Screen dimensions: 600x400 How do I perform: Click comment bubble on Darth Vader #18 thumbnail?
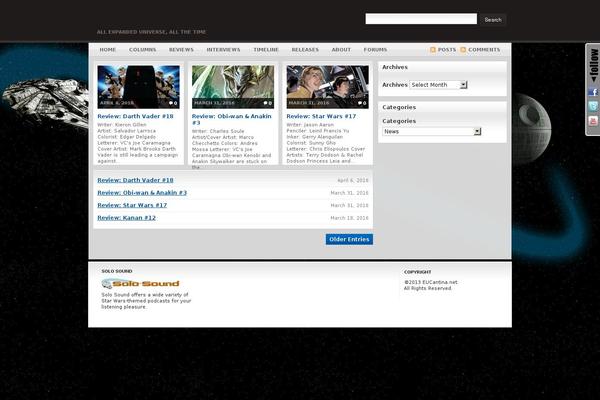click(x=173, y=103)
